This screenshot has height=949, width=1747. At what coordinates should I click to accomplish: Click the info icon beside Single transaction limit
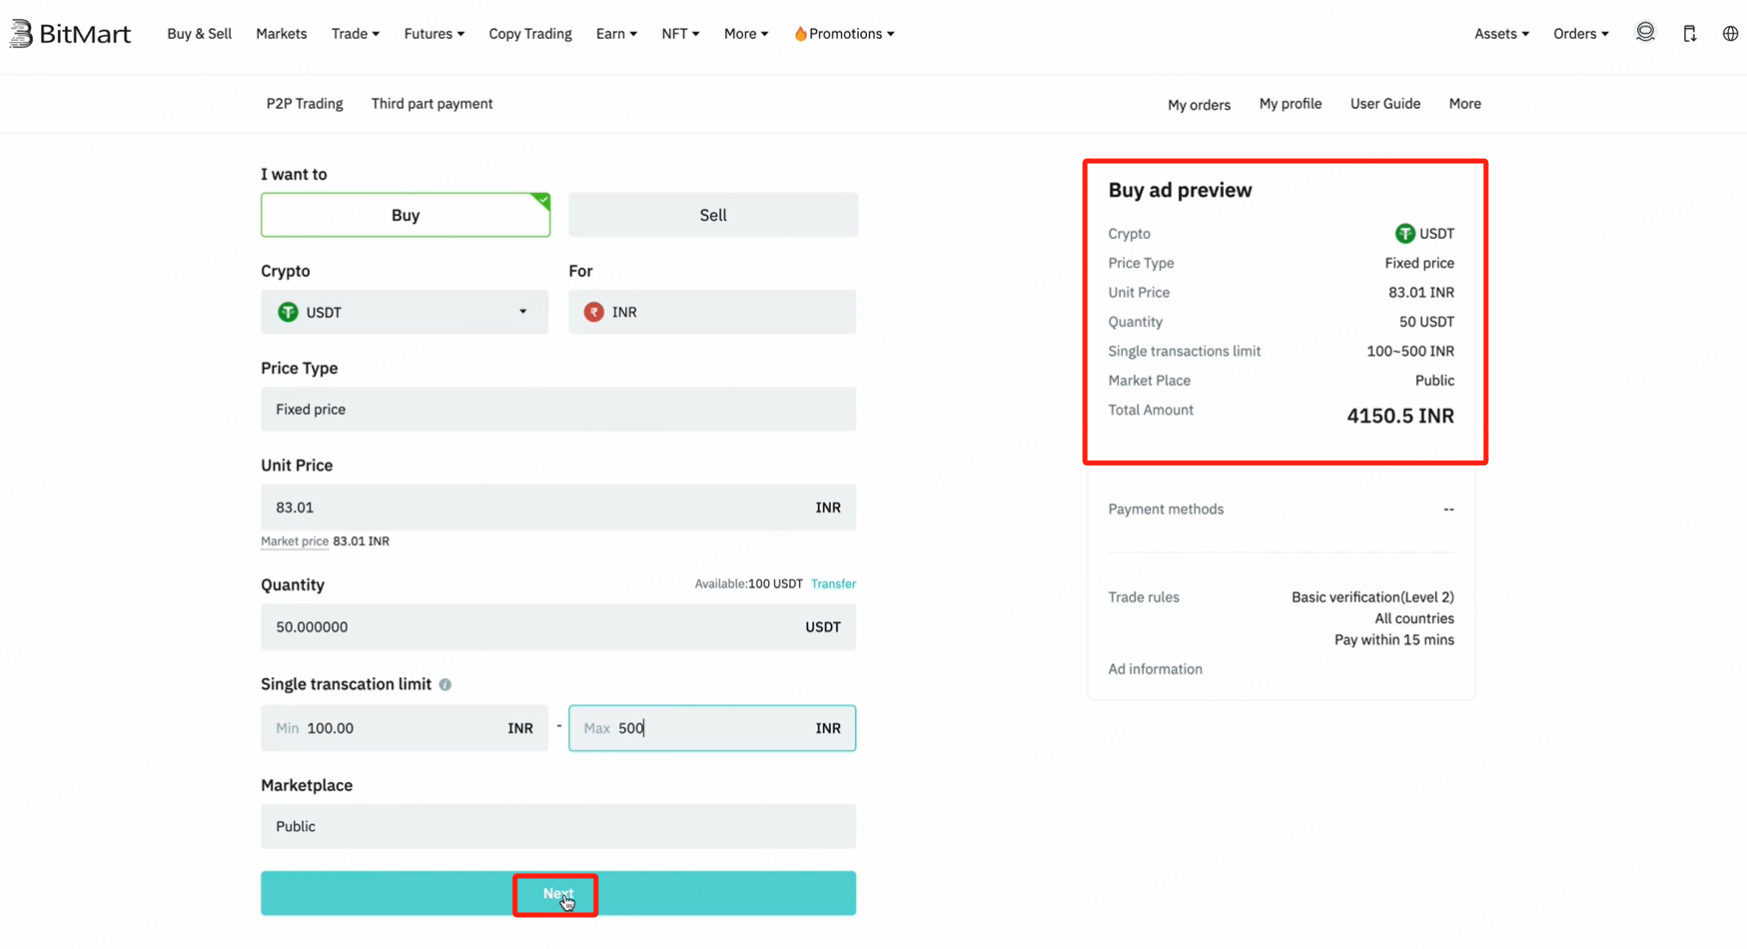445,684
